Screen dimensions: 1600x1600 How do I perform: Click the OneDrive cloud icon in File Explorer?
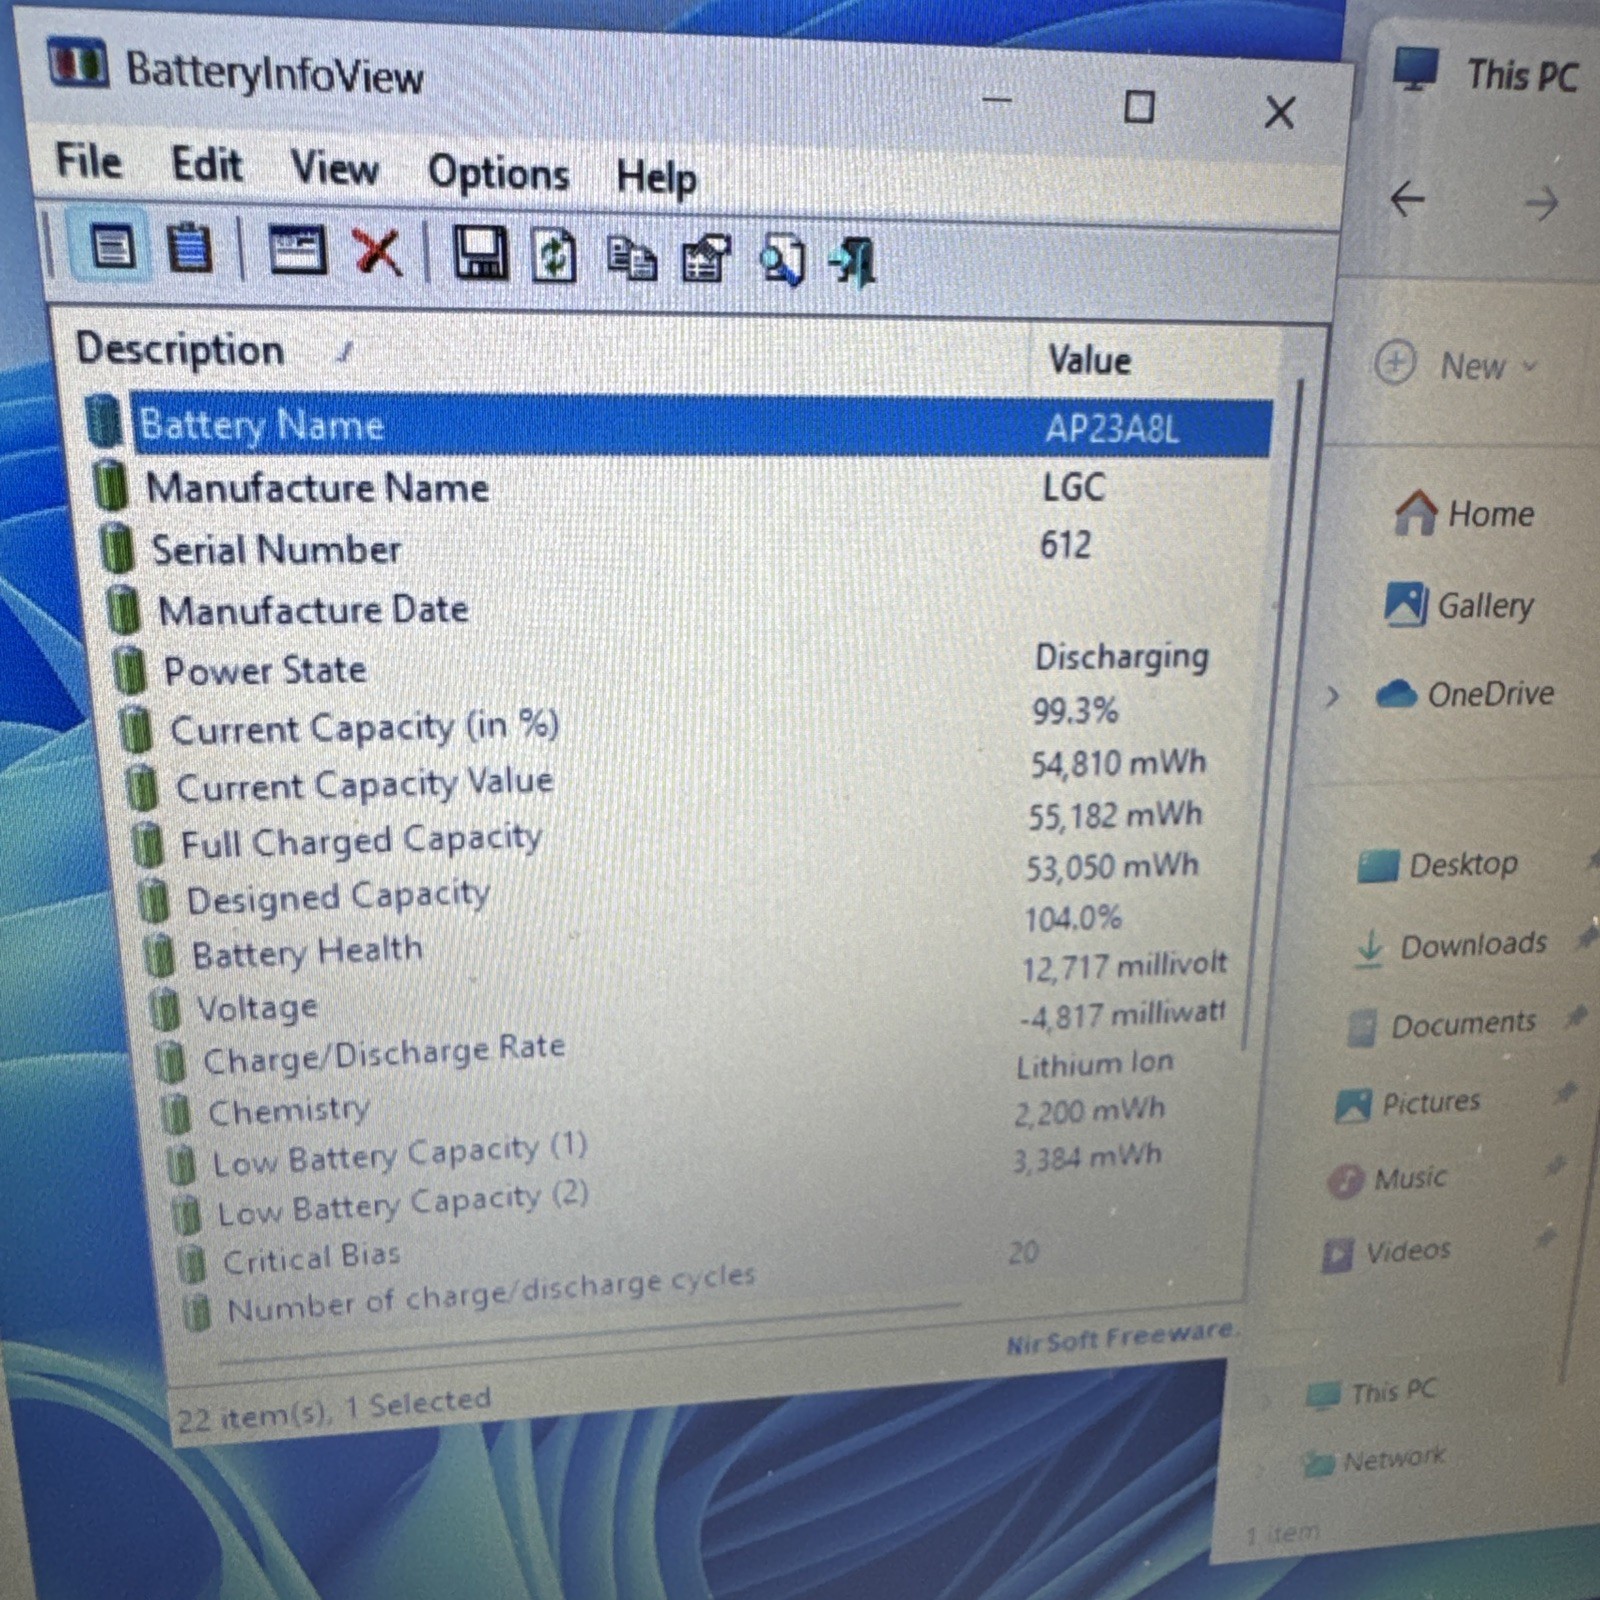(1396, 693)
